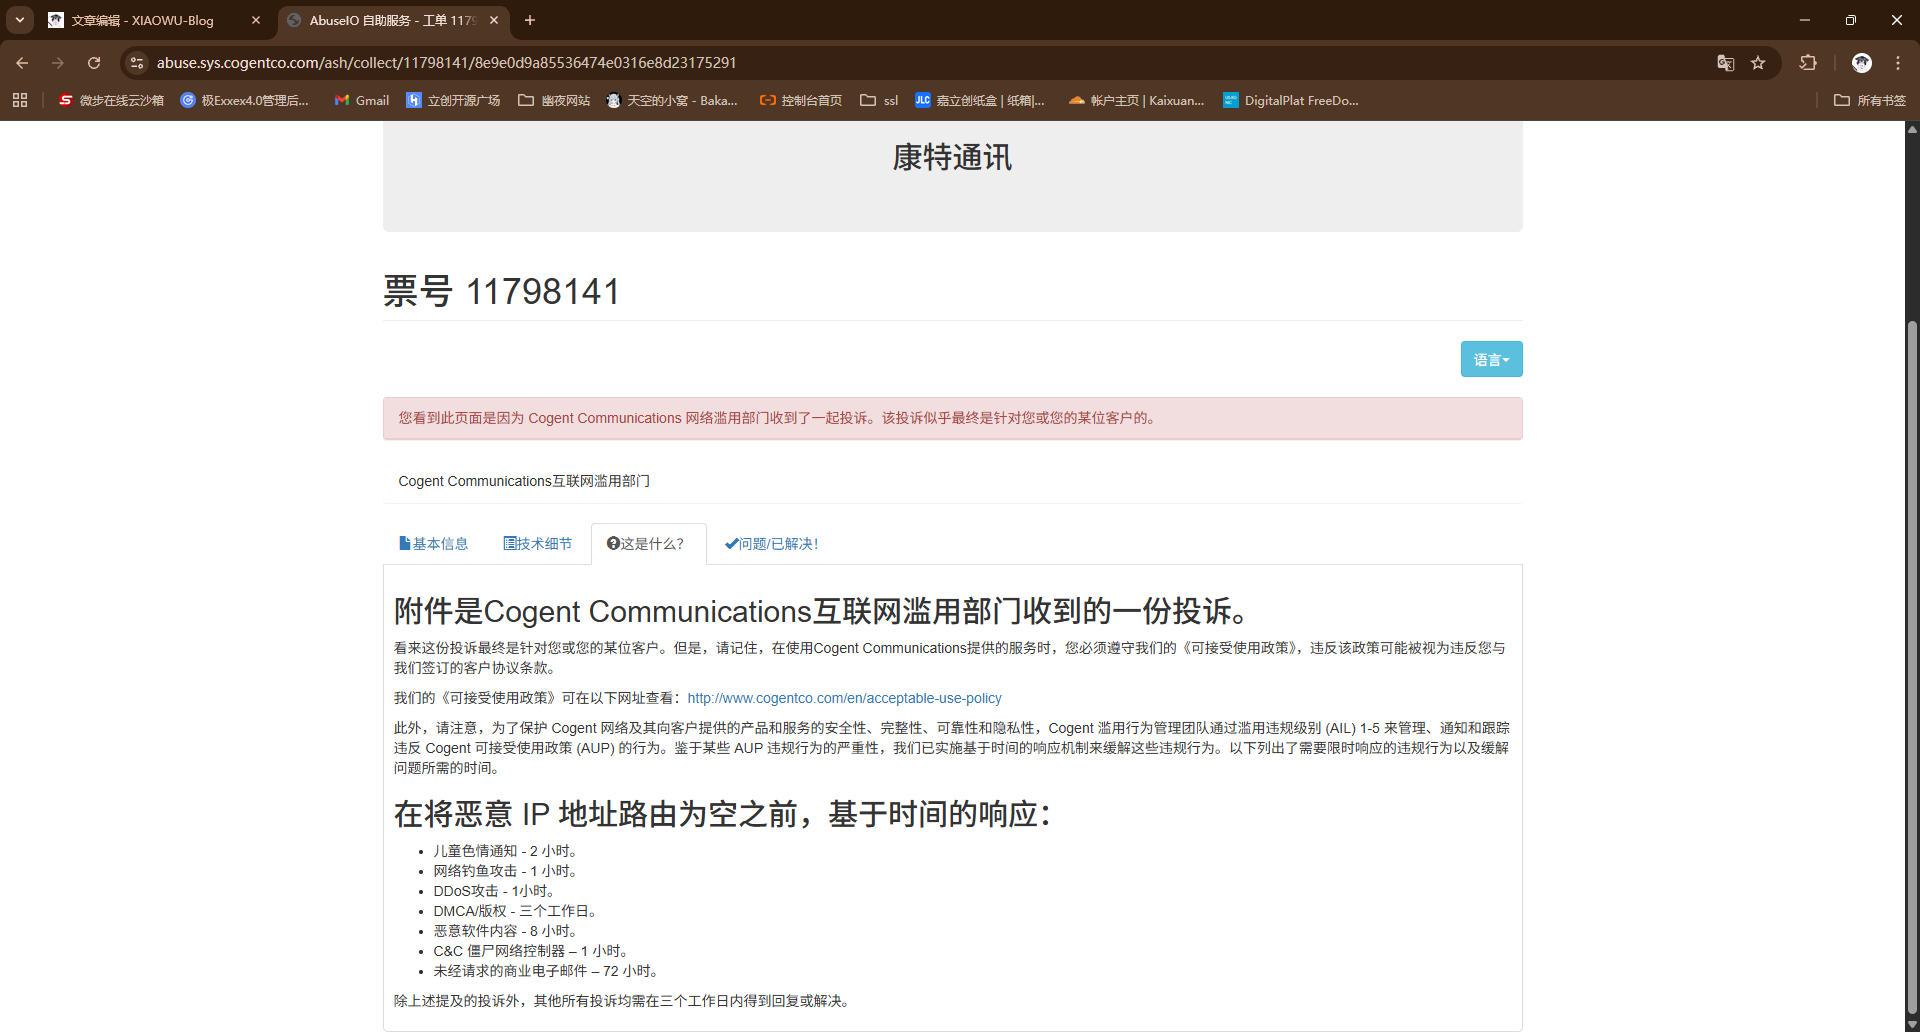Open the browser profile avatar
1920x1032 pixels.
point(1861,63)
